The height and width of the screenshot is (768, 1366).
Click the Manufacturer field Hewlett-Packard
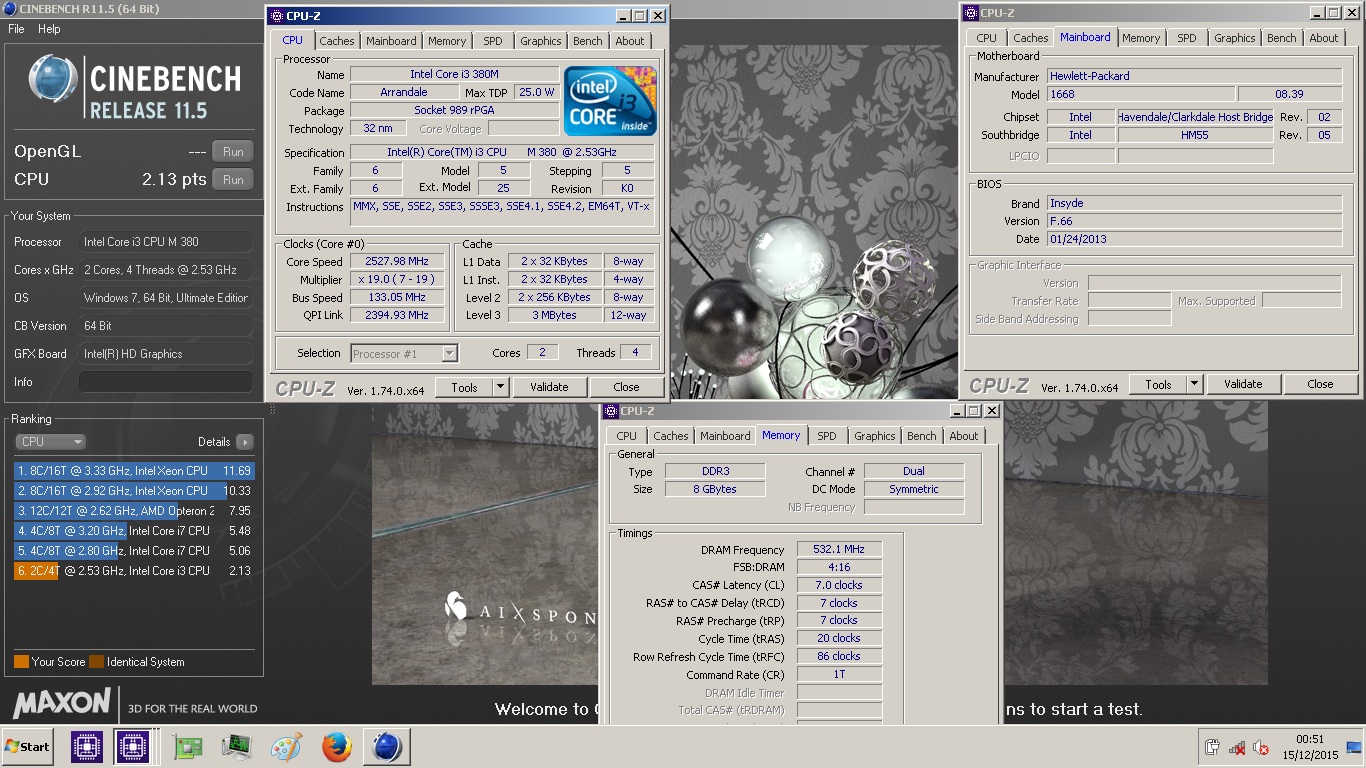click(x=1195, y=76)
